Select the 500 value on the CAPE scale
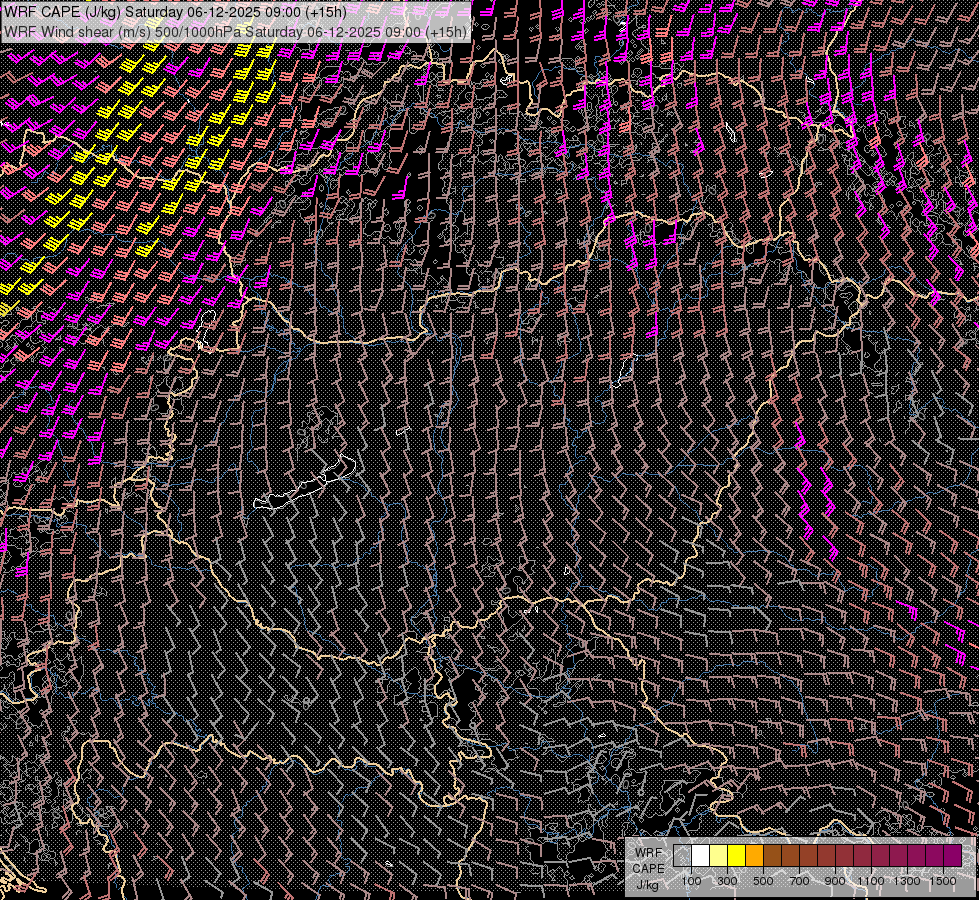Viewport: 979px width, 900px height. [763, 881]
